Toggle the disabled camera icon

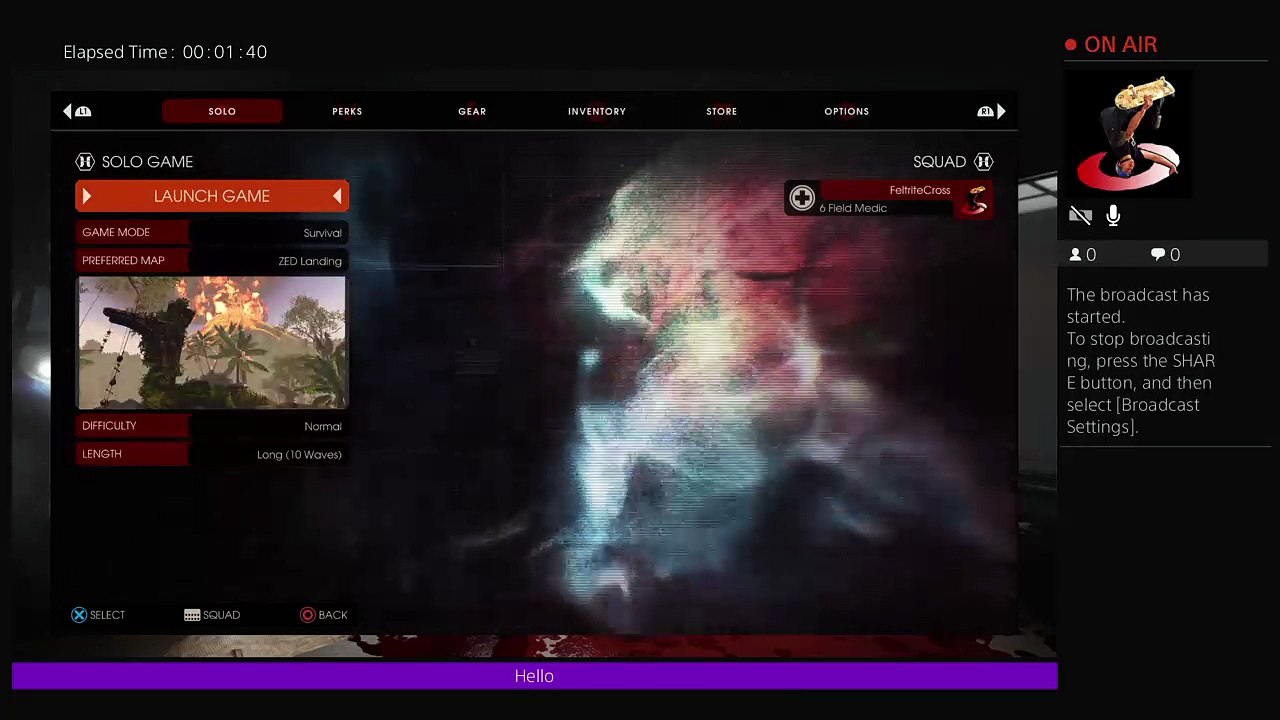click(x=1080, y=215)
